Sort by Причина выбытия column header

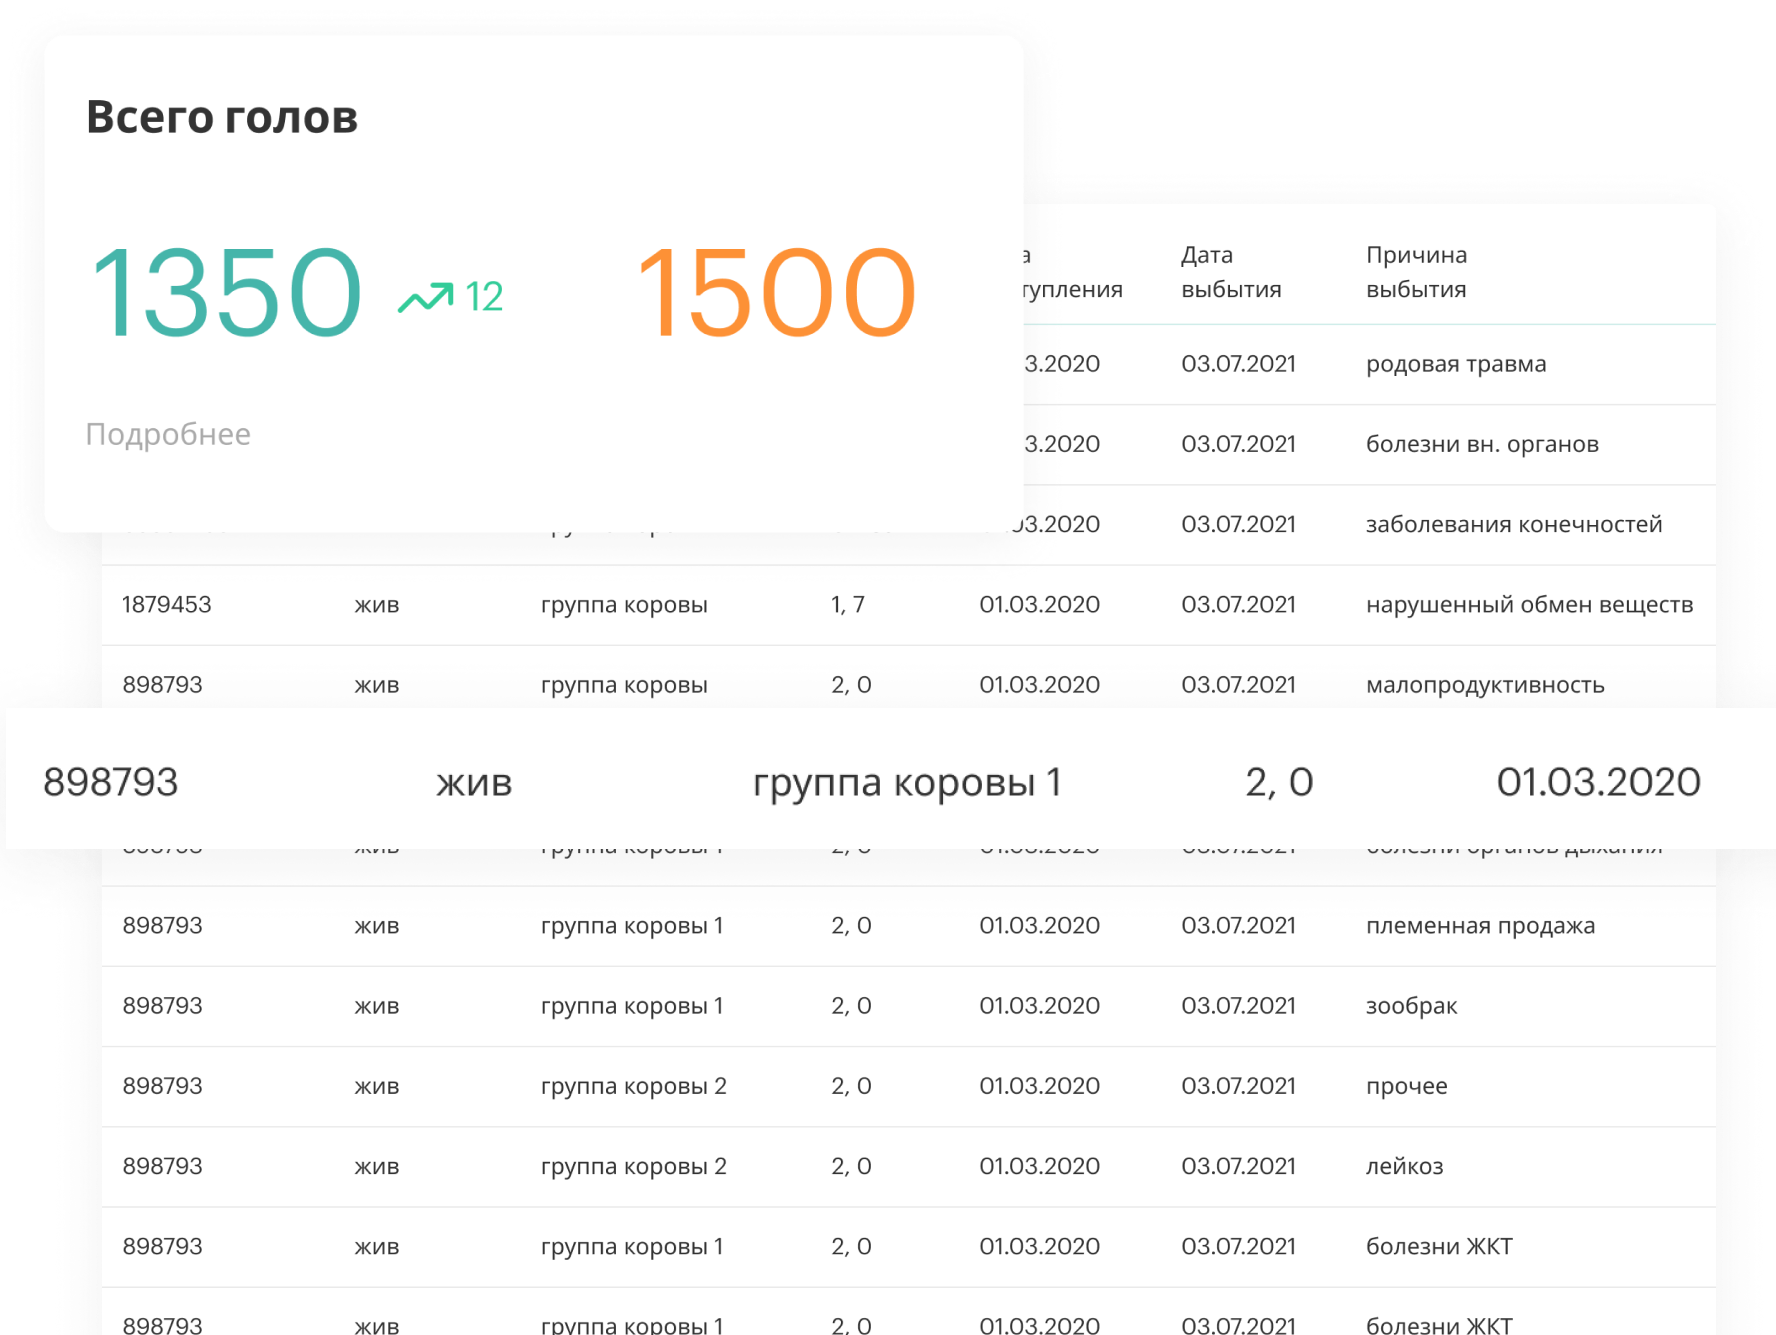tap(1416, 272)
